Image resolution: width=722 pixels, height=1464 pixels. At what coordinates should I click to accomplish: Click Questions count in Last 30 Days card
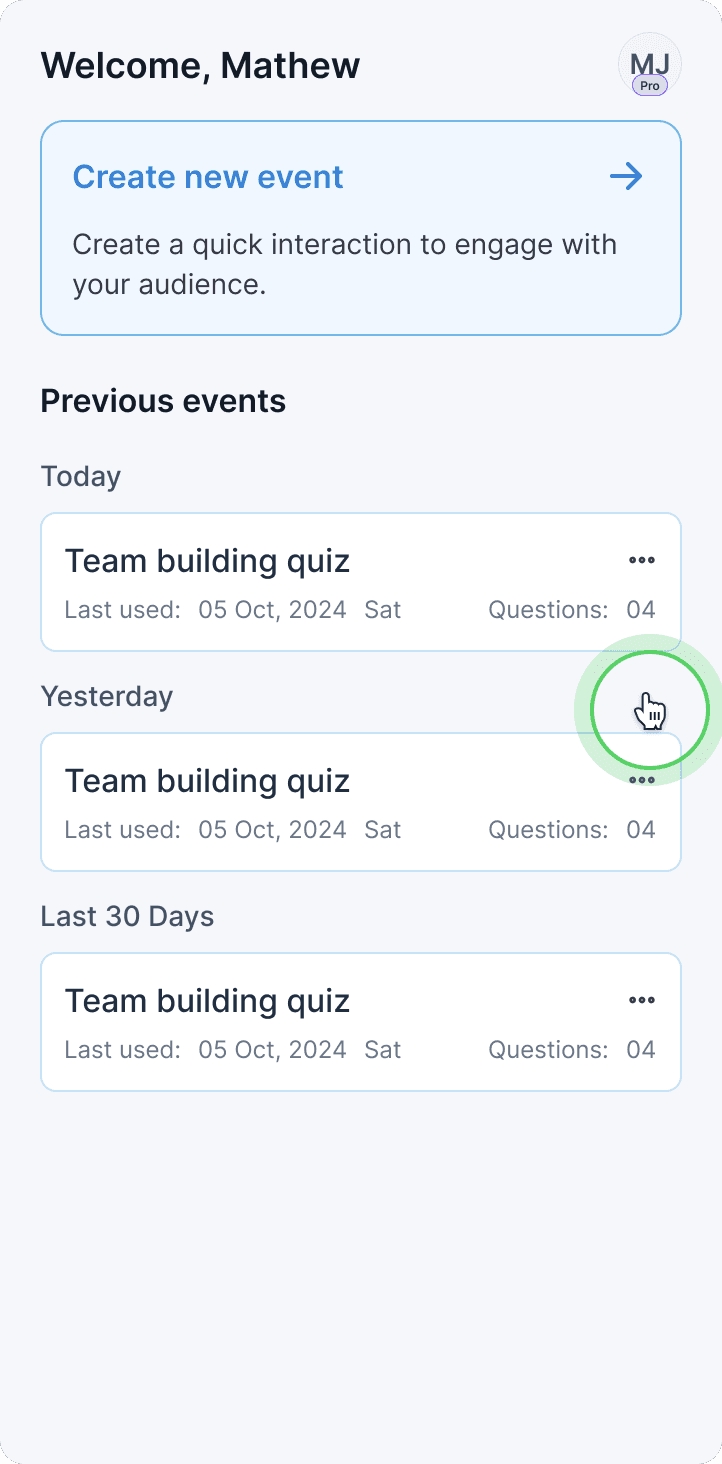pyautogui.click(x=571, y=1050)
